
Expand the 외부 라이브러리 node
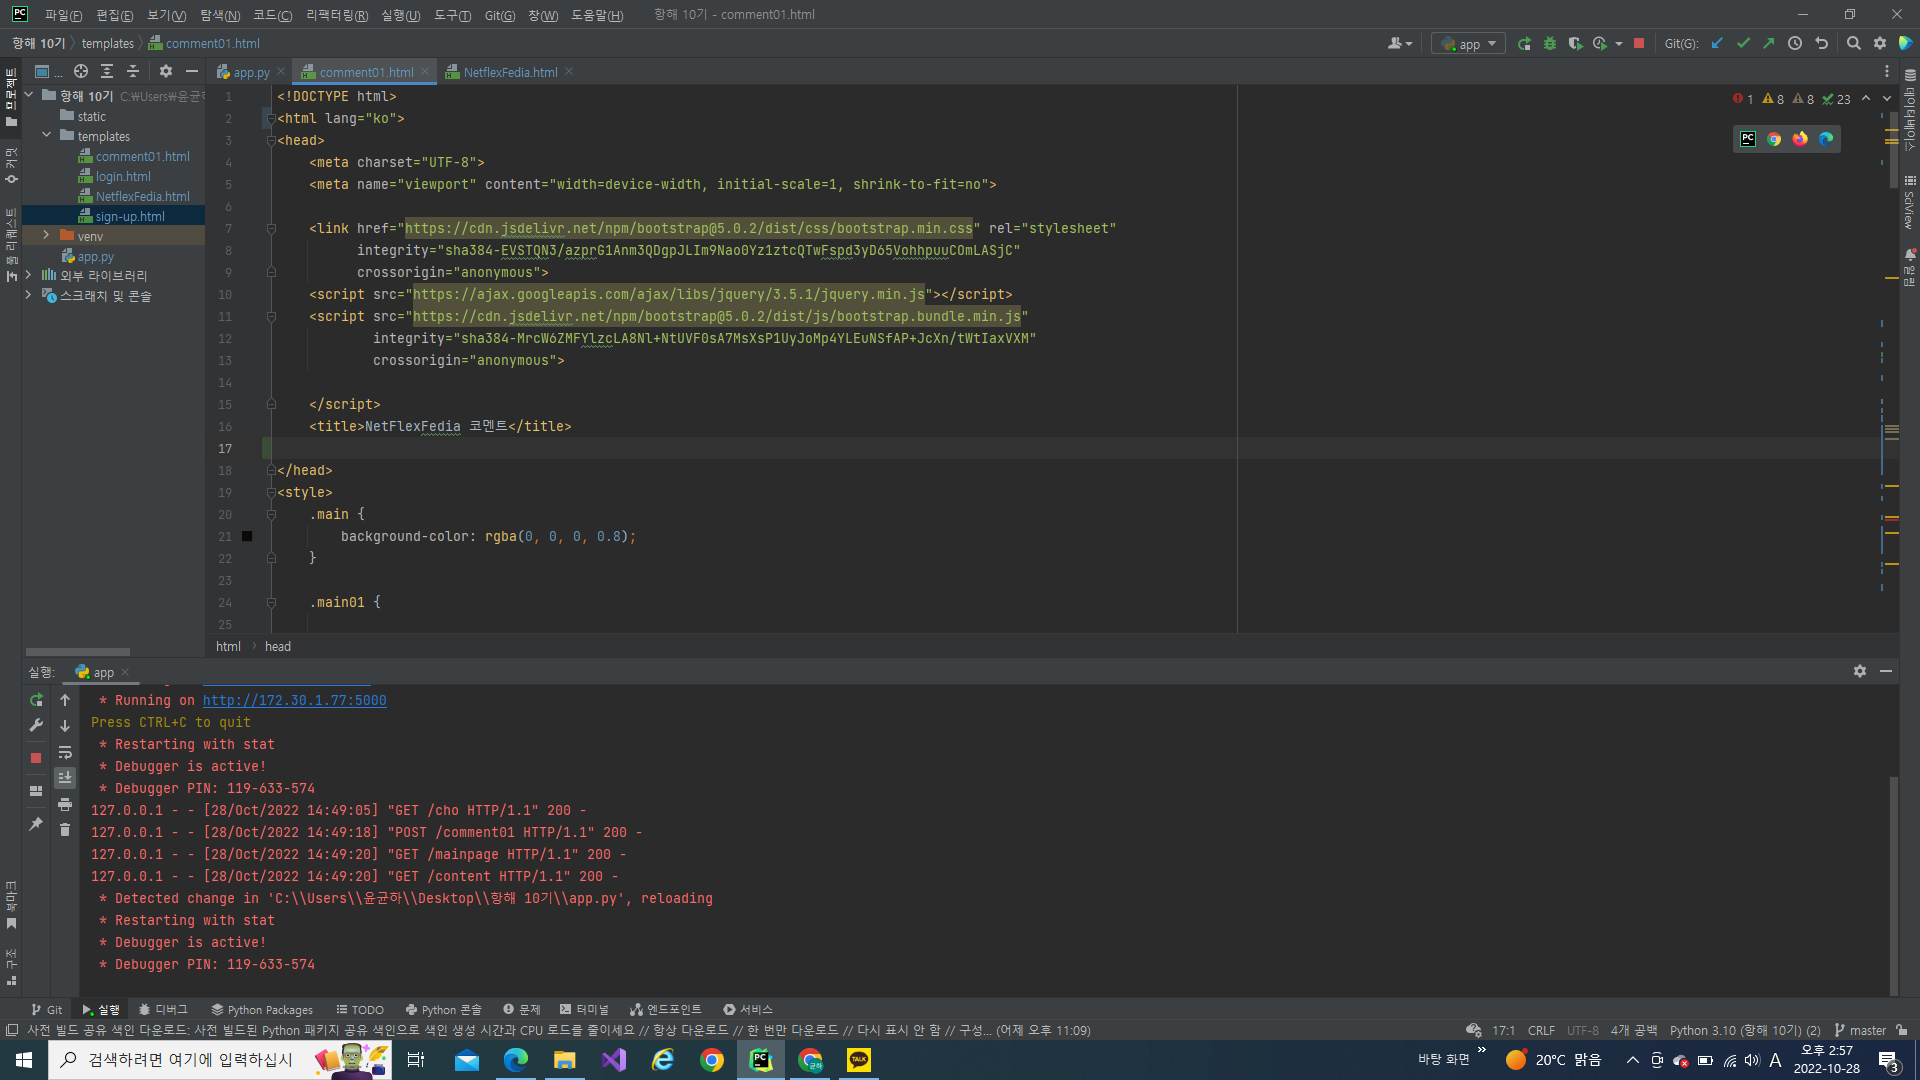click(x=28, y=276)
